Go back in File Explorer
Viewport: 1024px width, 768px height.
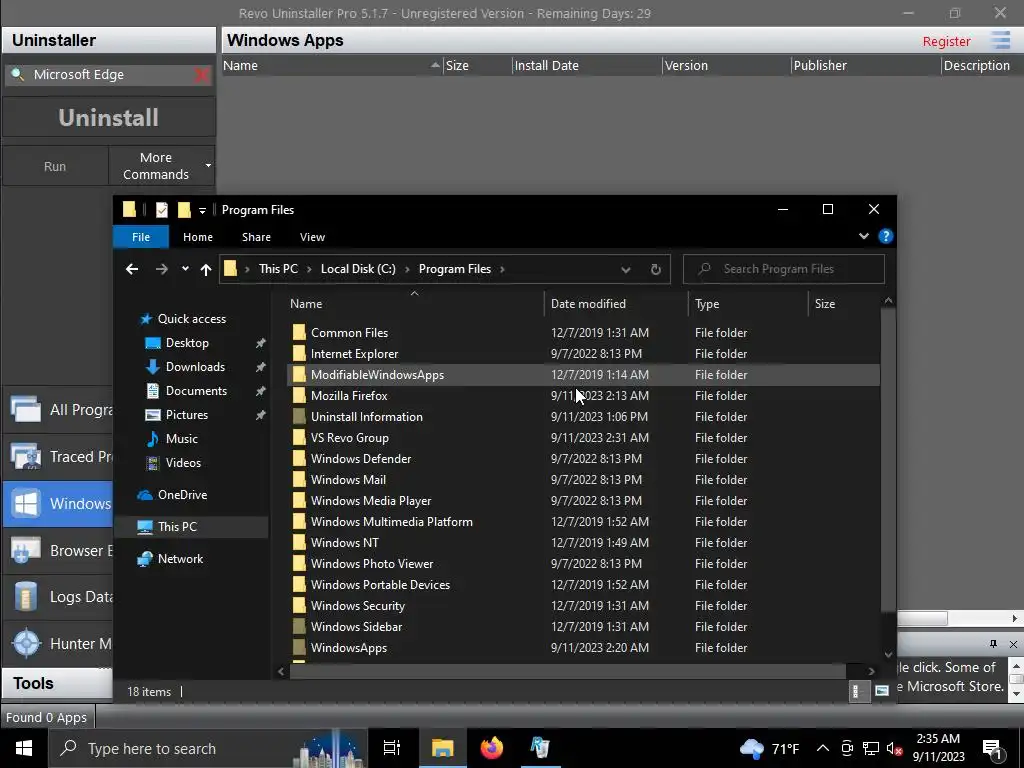click(x=132, y=269)
